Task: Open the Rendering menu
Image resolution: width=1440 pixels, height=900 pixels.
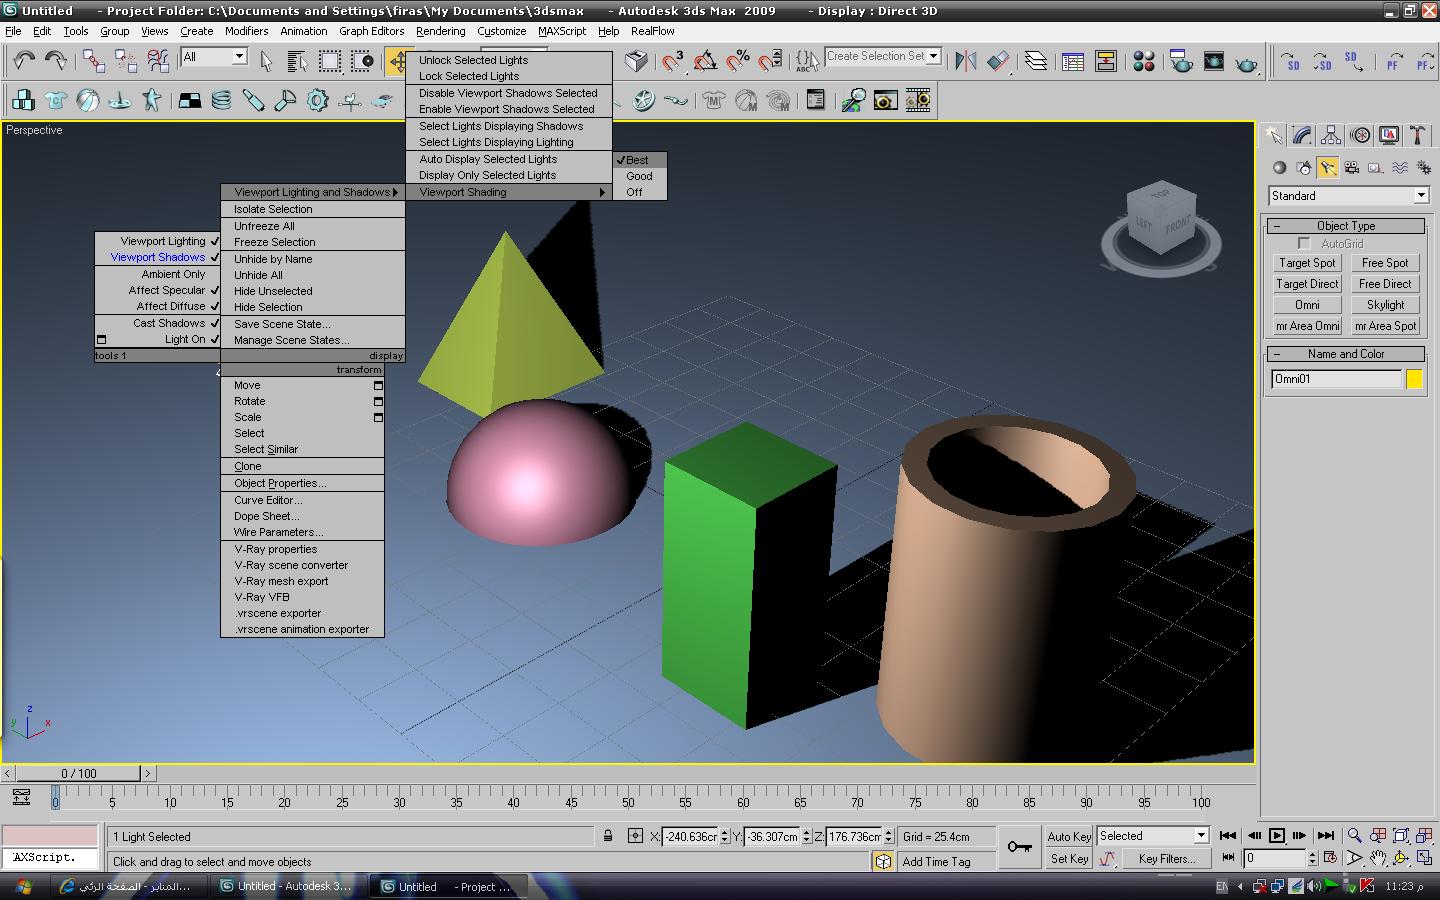Action: point(441,31)
